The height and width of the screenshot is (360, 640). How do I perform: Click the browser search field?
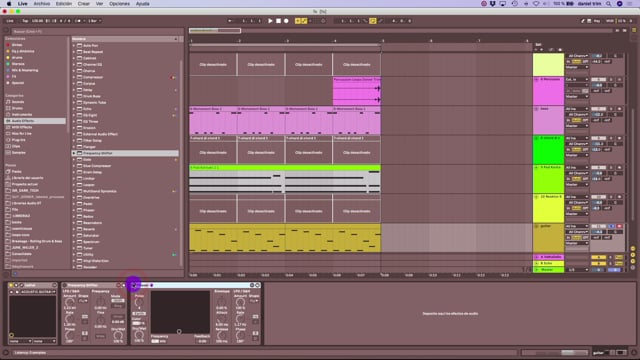97,31
